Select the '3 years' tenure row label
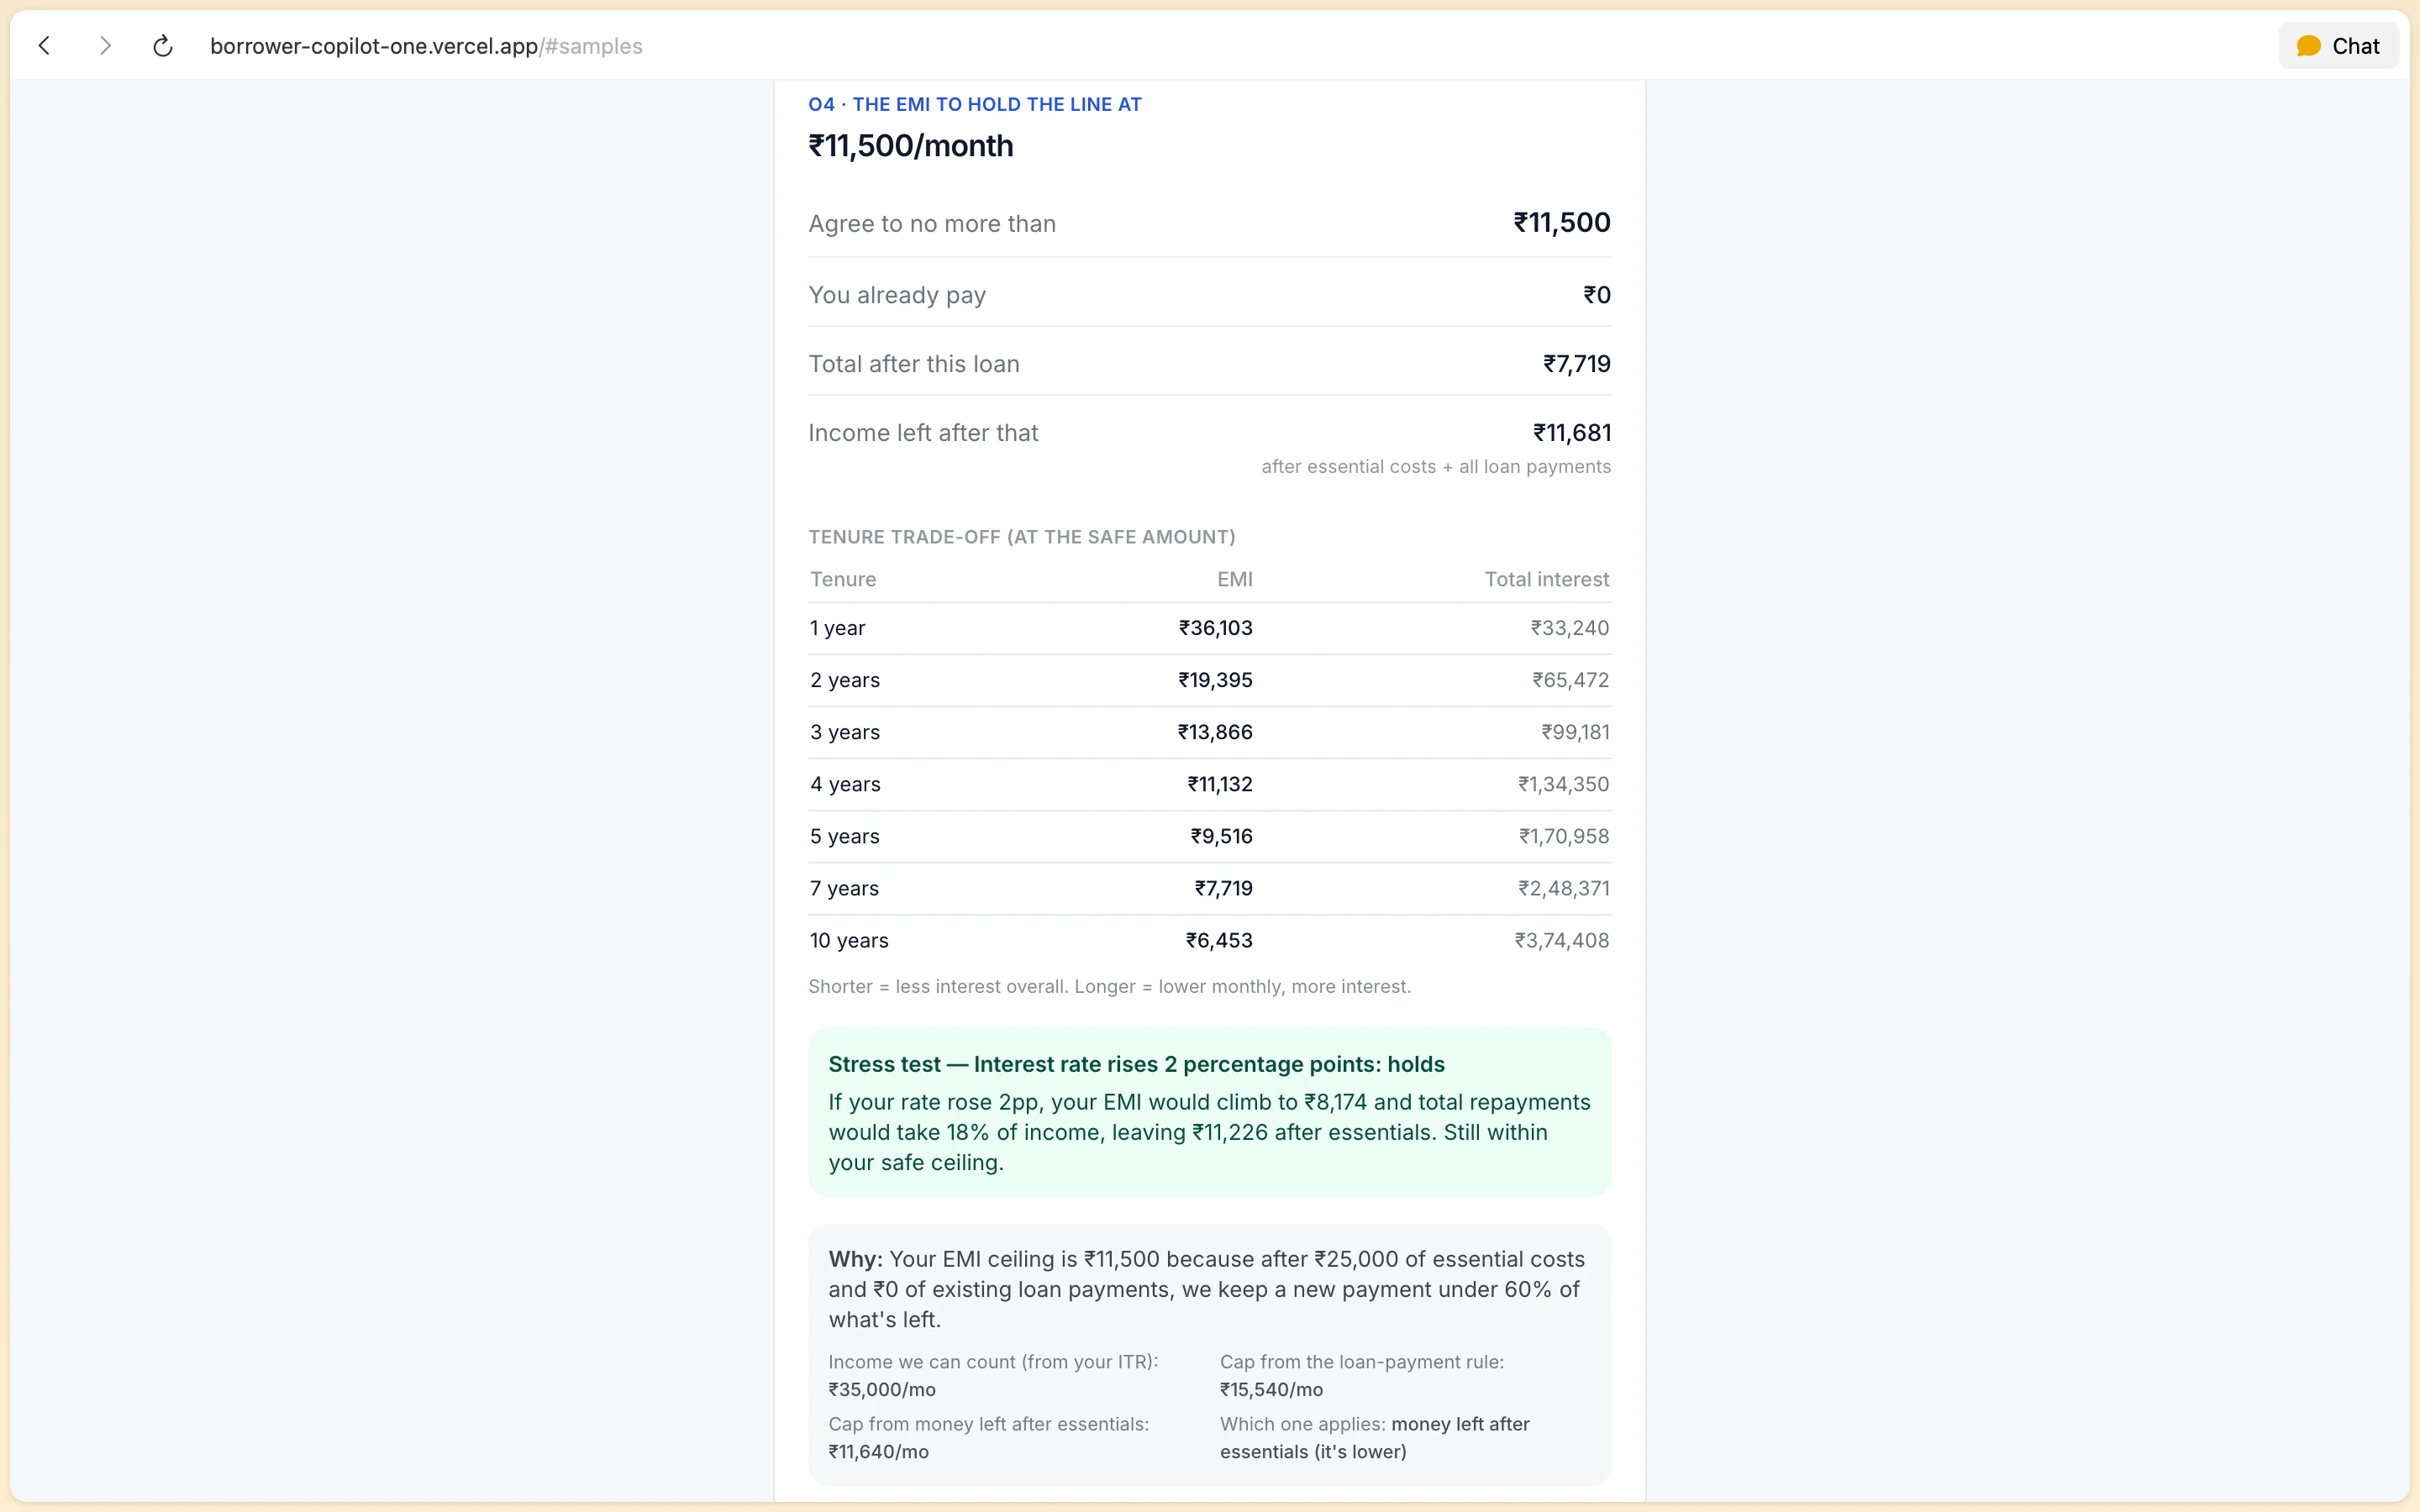The width and height of the screenshot is (2420, 1512). tap(845, 732)
